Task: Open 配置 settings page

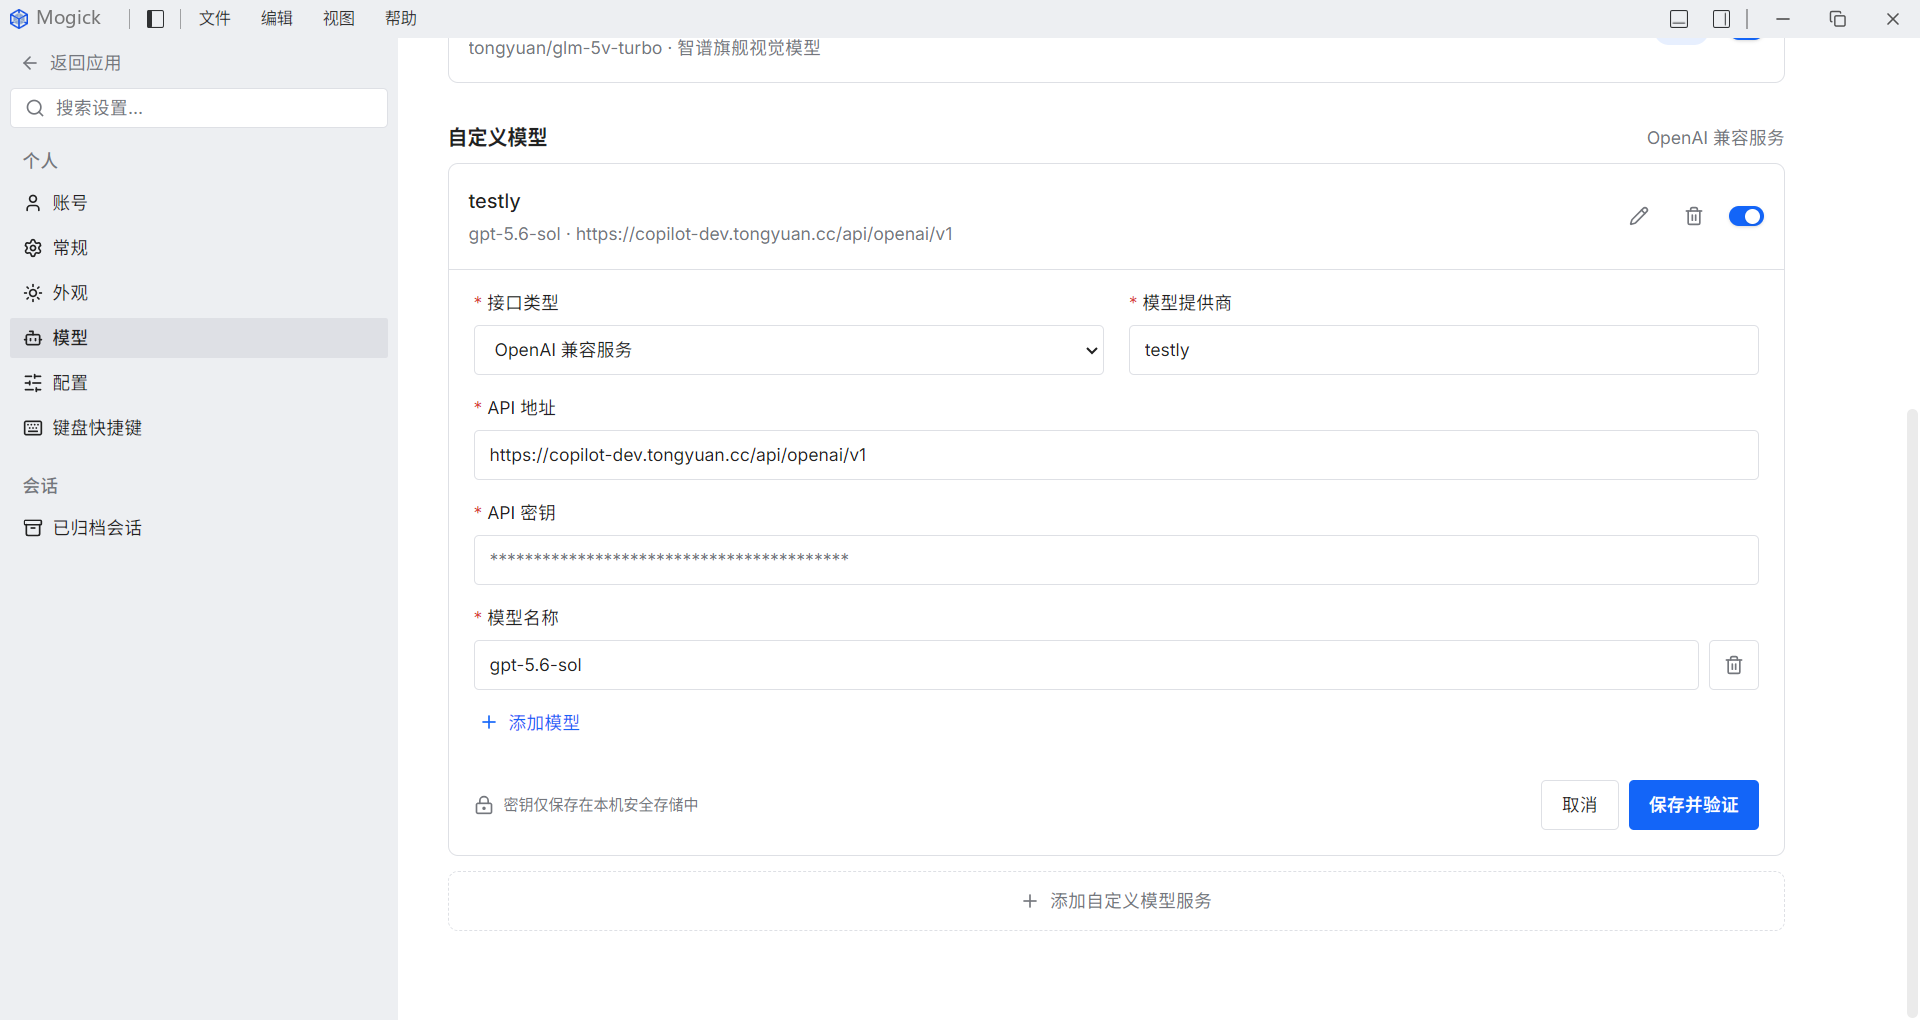Action: [x=199, y=383]
